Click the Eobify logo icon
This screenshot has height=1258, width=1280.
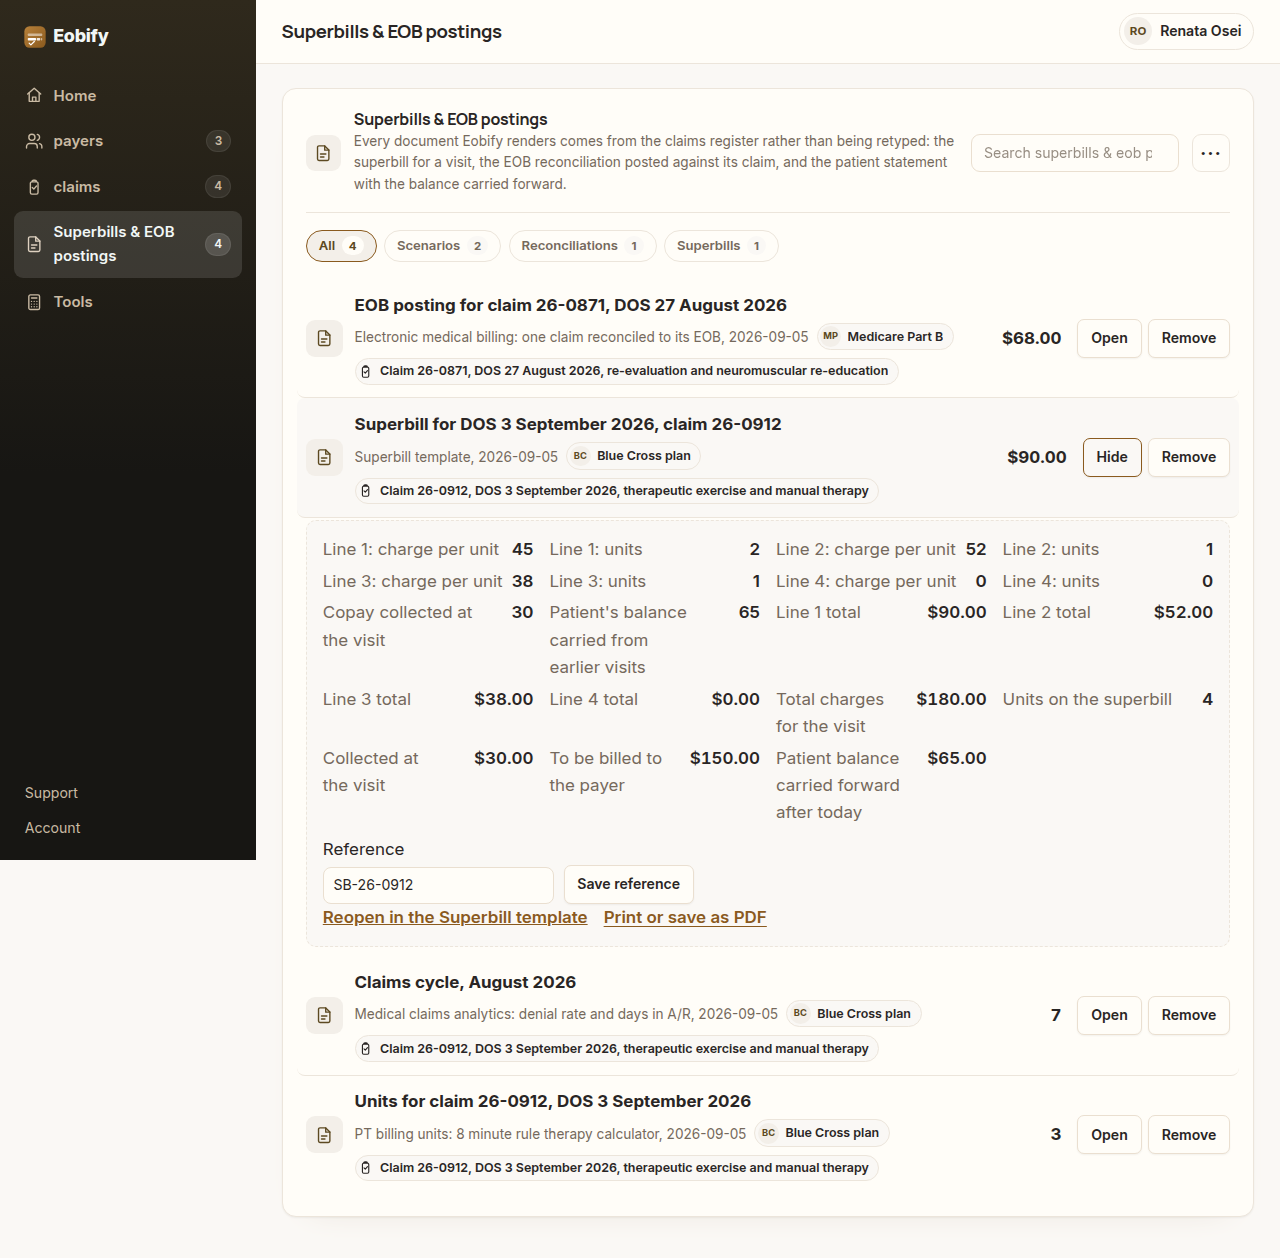click(35, 37)
